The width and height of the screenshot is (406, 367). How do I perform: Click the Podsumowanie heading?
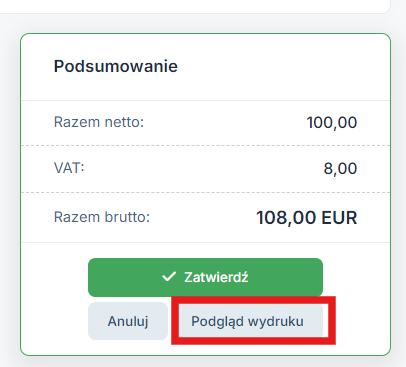(x=116, y=66)
